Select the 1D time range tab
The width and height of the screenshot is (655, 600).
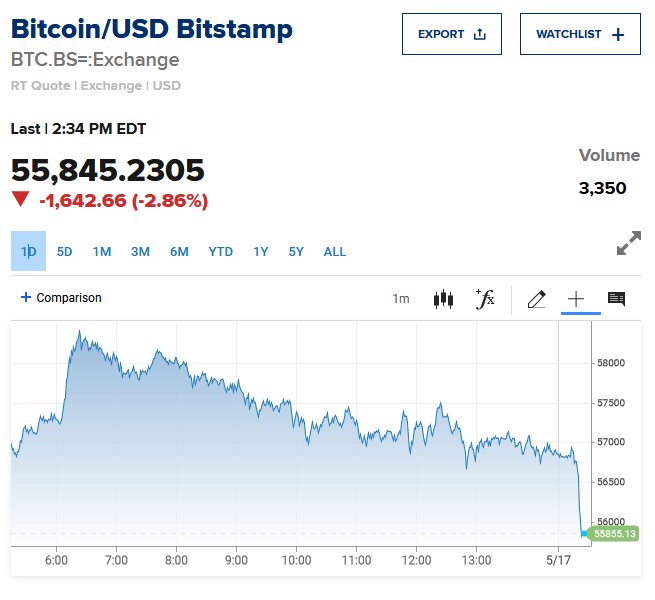[x=29, y=251]
